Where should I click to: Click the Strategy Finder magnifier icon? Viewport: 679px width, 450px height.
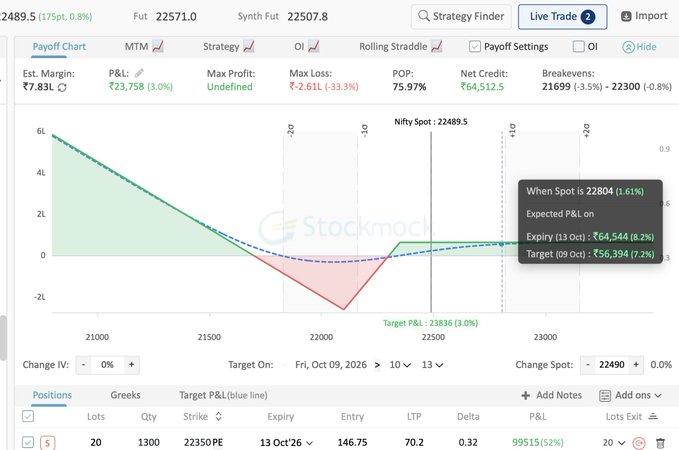424,16
